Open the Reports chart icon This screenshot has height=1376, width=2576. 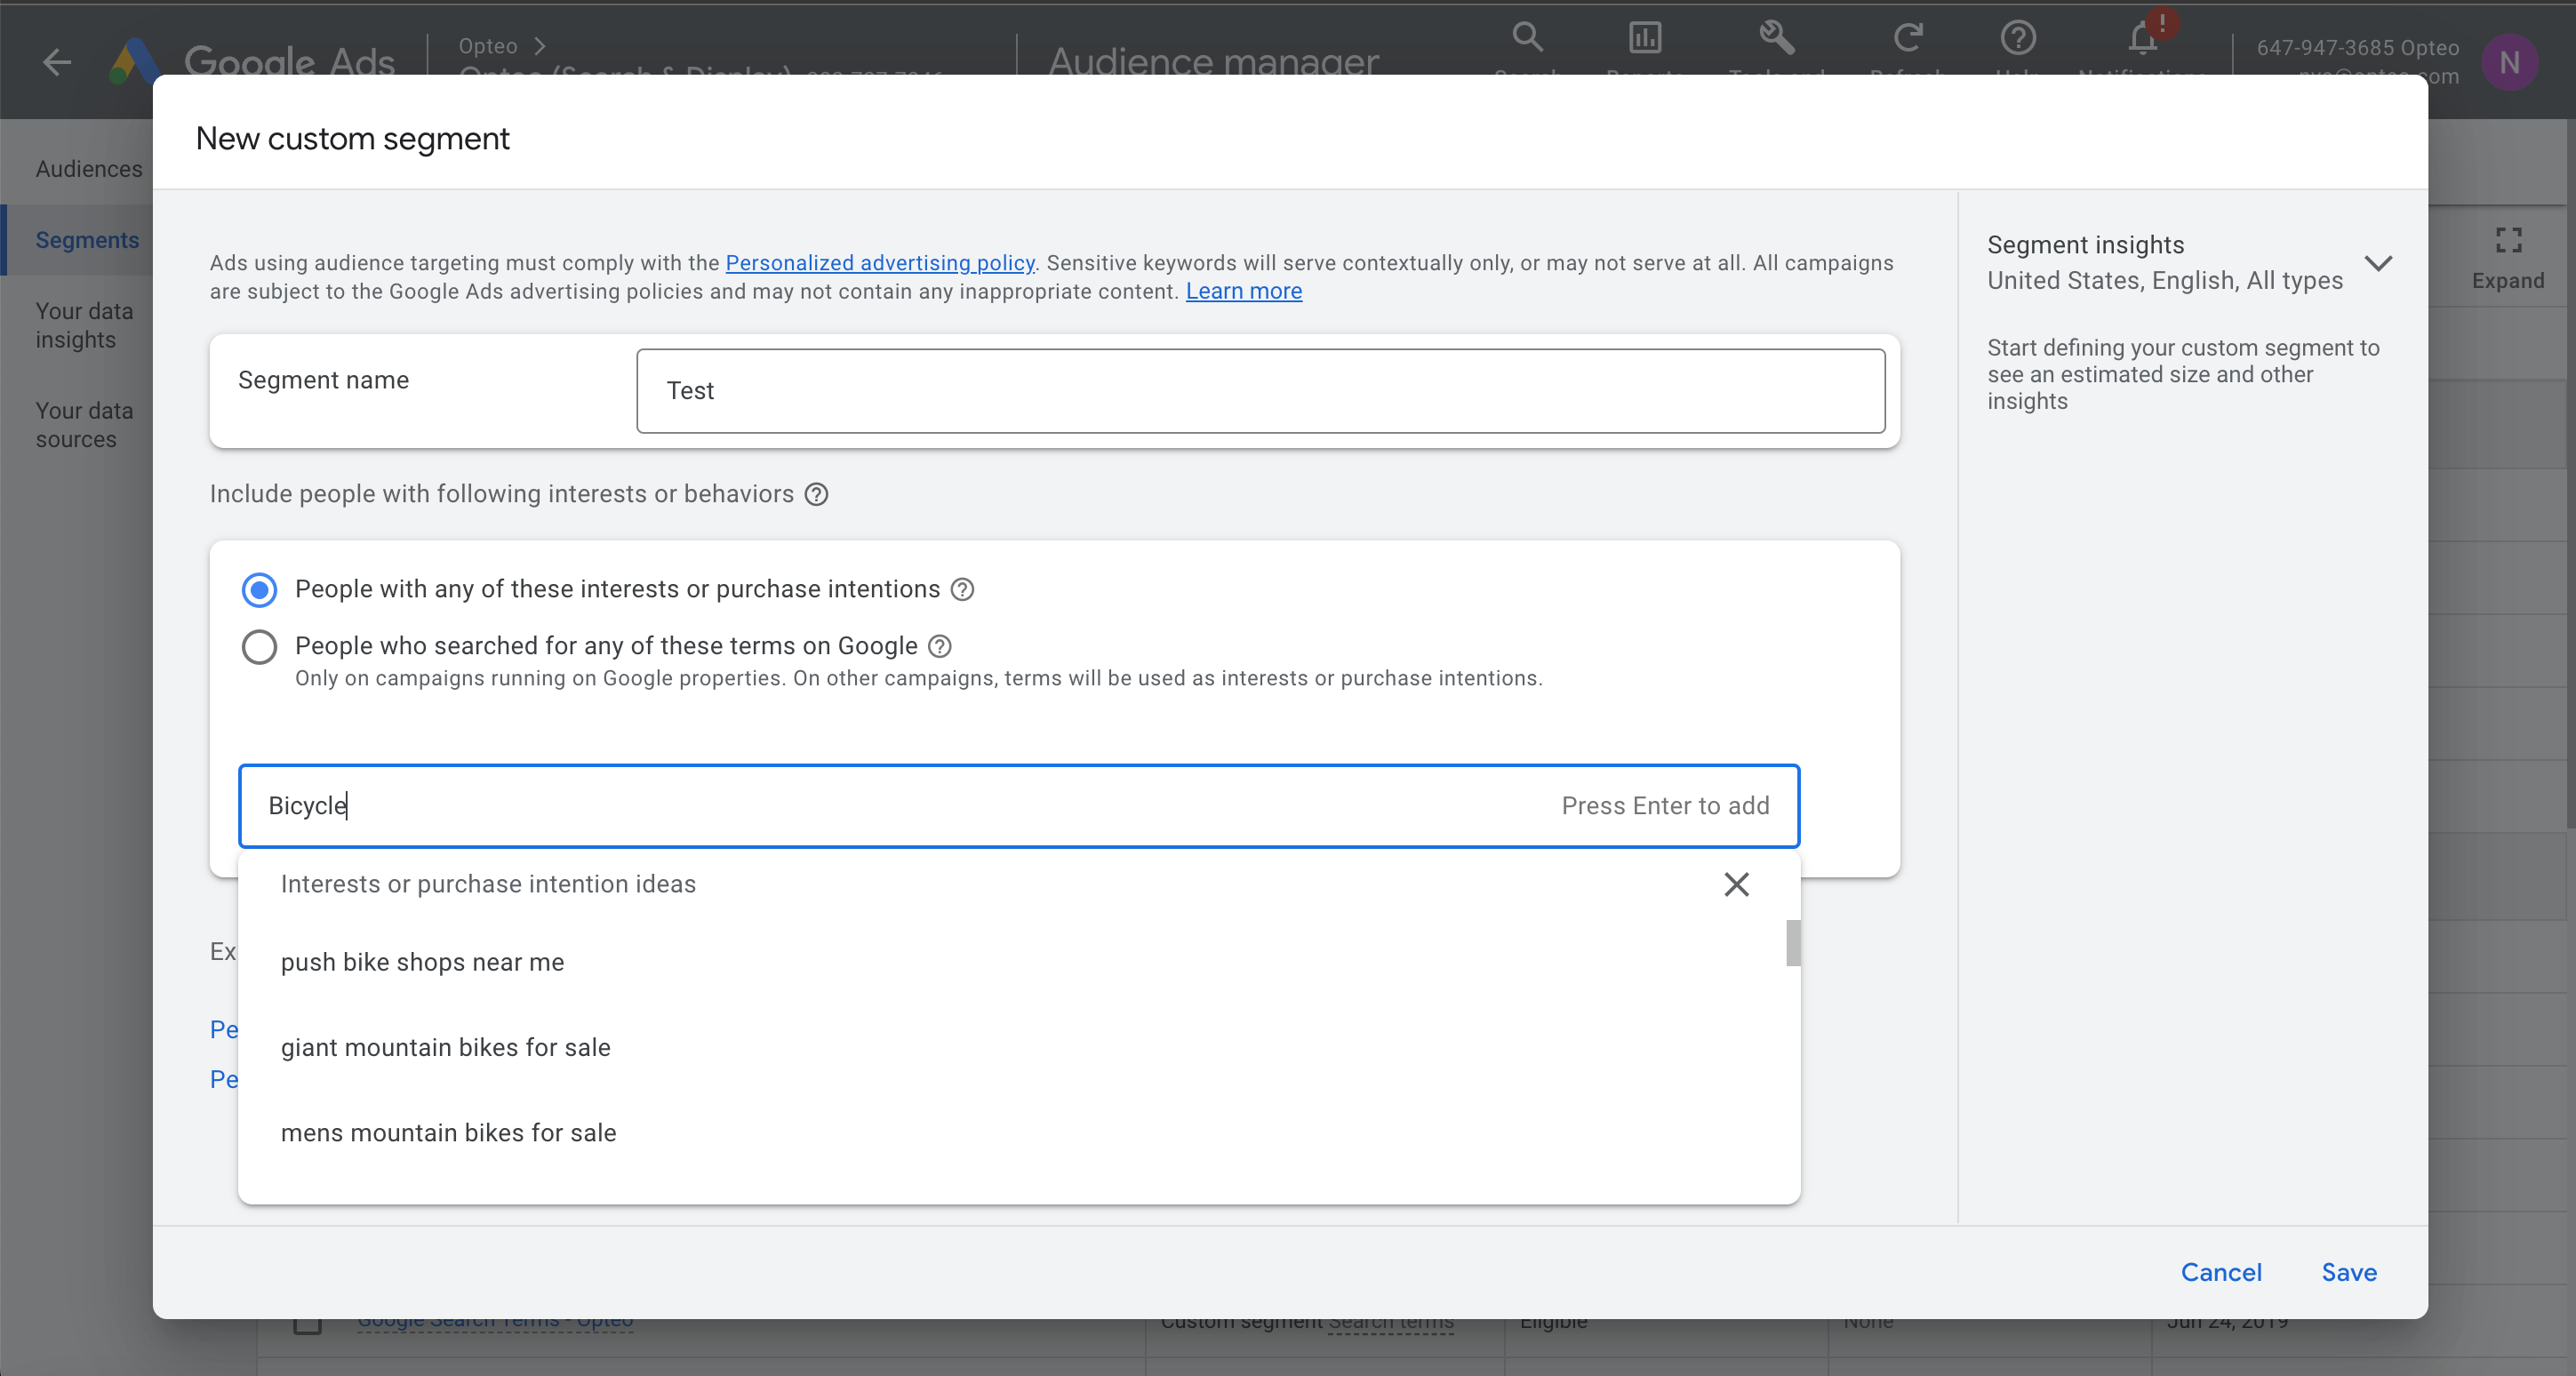(x=1645, y=38)
